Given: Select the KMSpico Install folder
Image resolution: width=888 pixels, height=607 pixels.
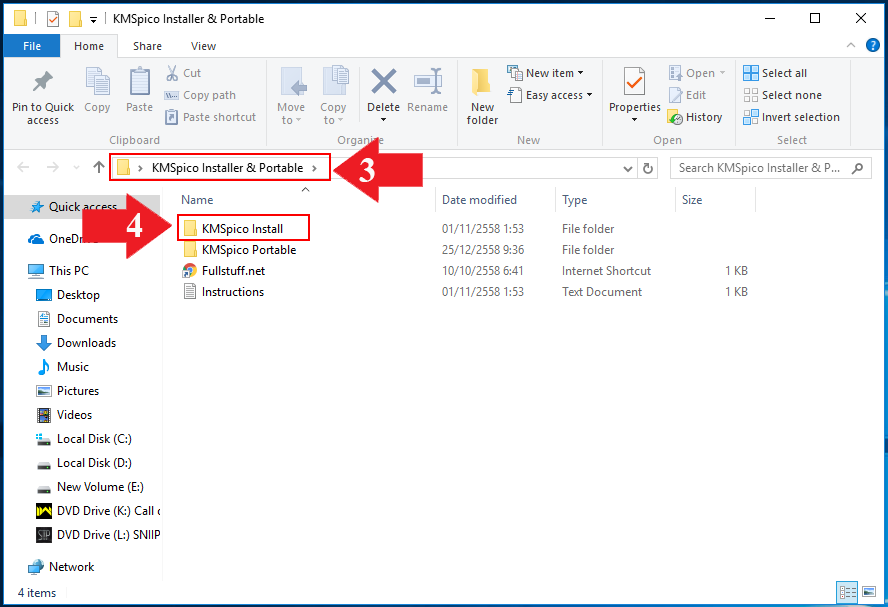Looking at the screenshot, I should click(x=242, y=229).
